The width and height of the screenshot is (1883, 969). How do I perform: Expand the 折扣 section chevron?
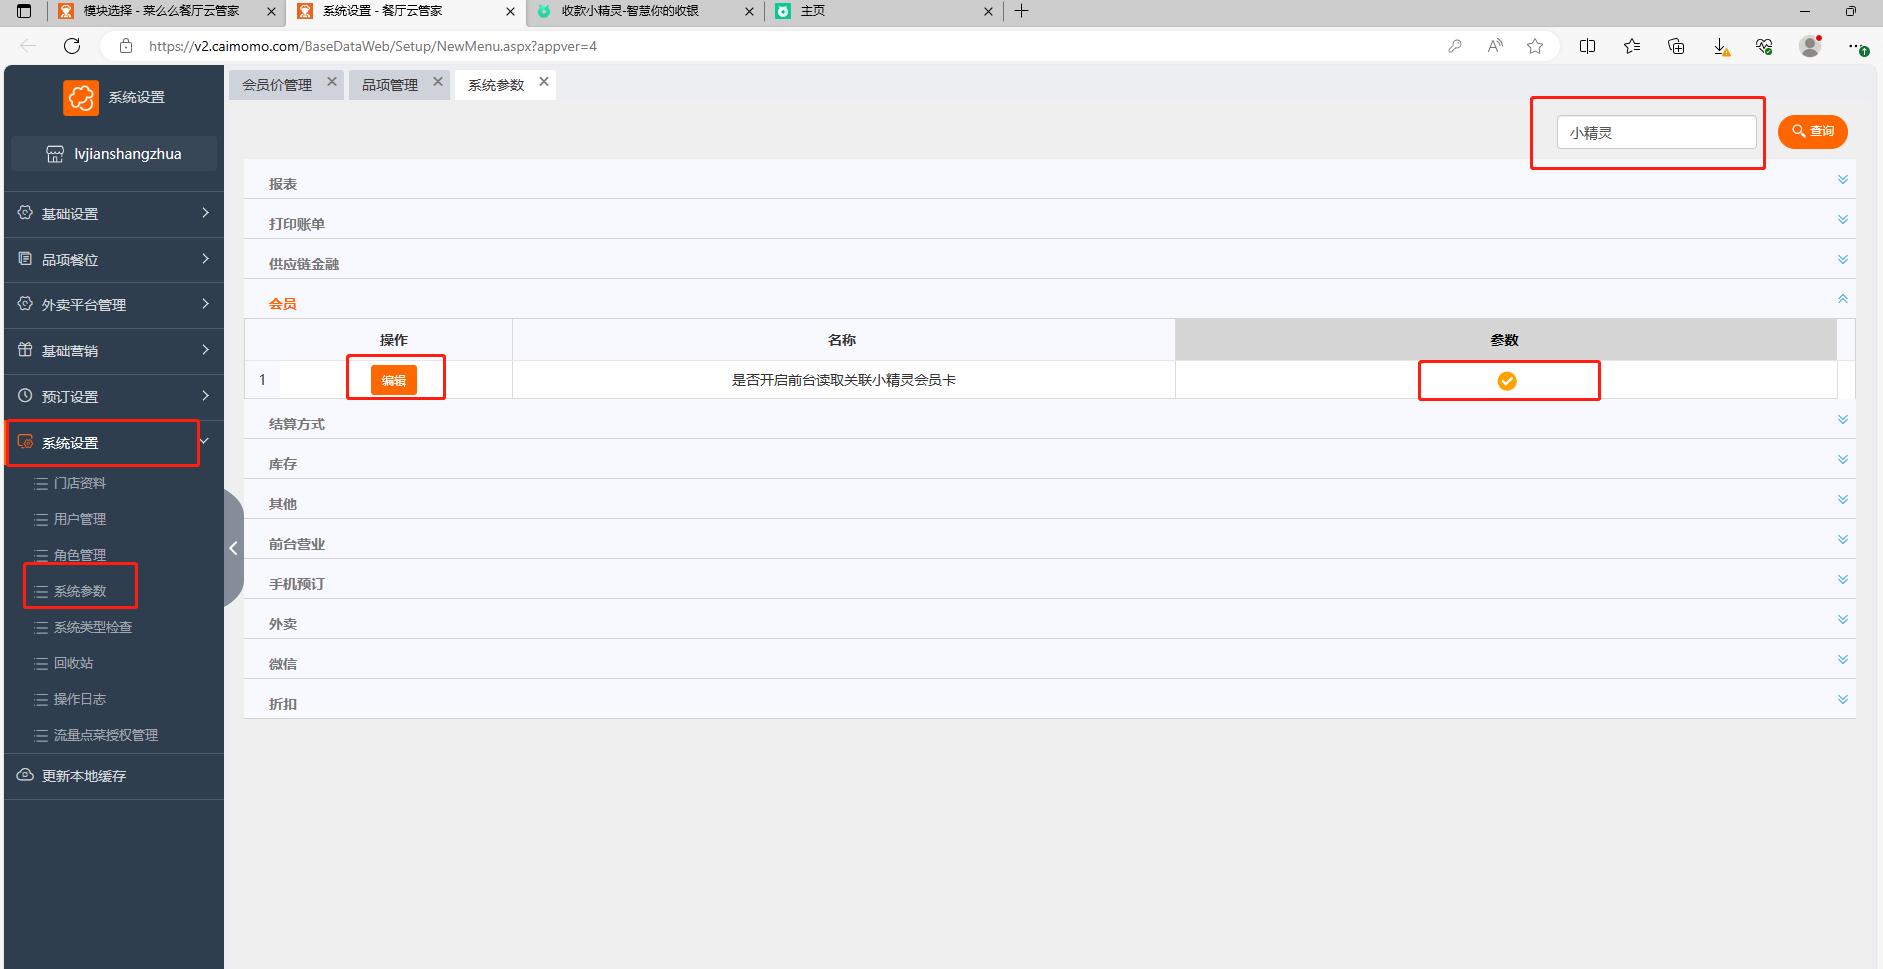click(x=1842, y=700)
